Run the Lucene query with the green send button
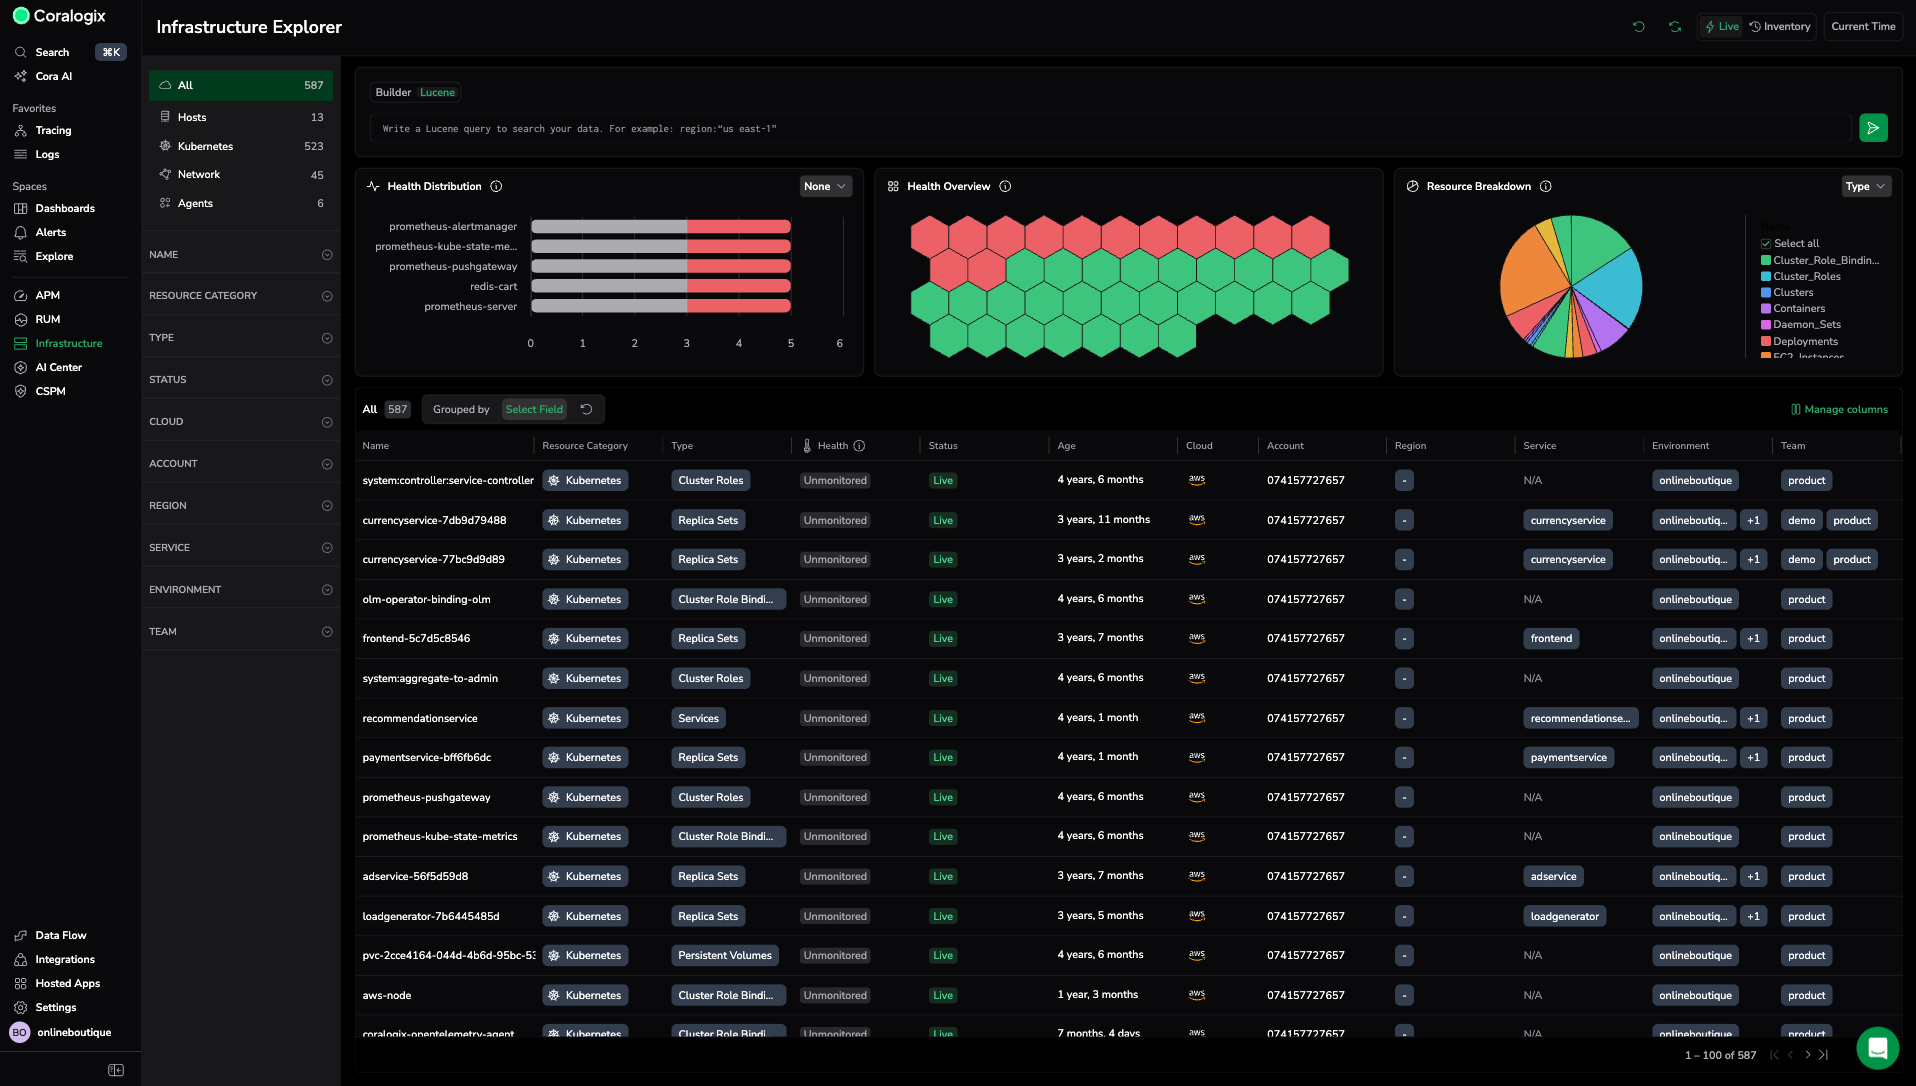This screenshot has height=1086, width=1916. 1873,128
